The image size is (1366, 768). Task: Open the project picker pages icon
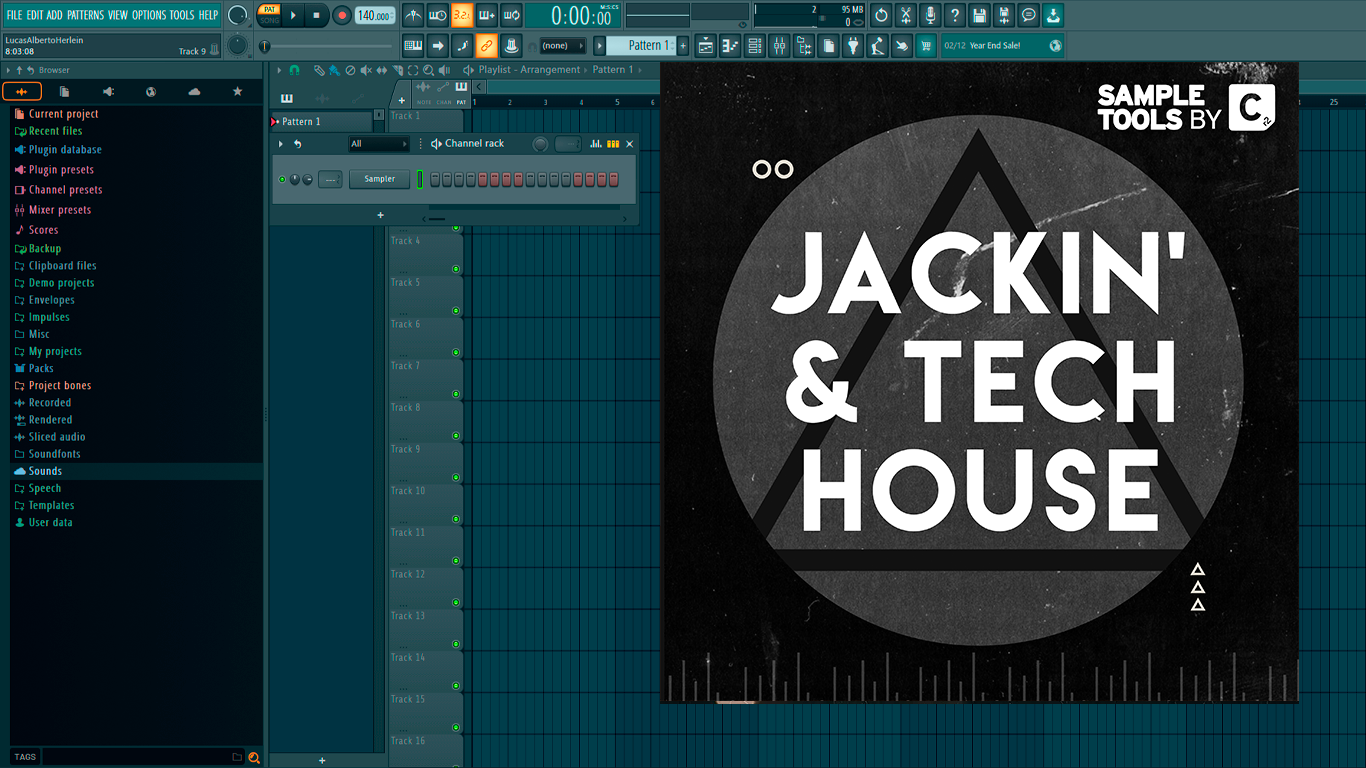pos(829,45)
